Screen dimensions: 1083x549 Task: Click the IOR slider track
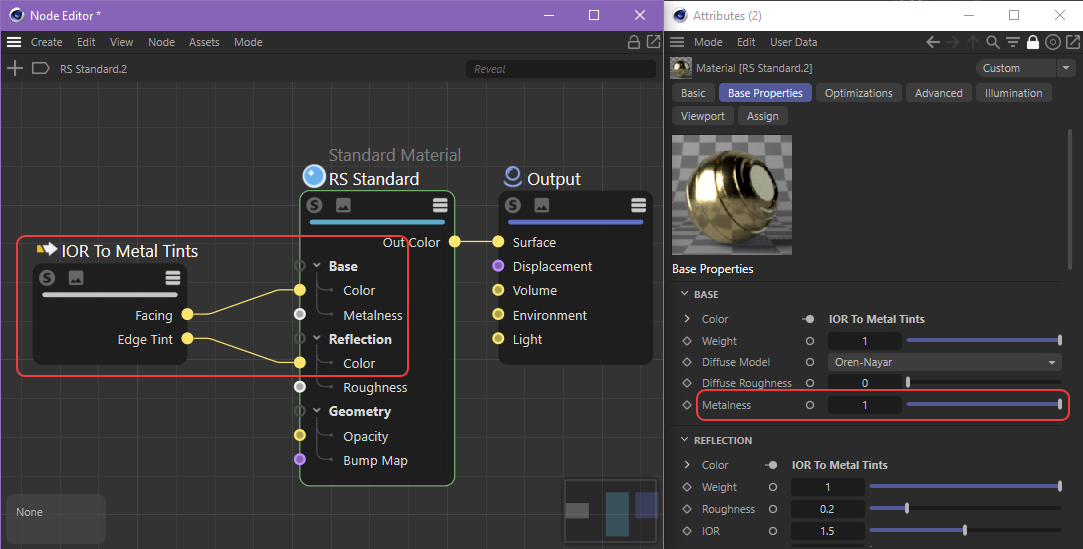[965, 531]
